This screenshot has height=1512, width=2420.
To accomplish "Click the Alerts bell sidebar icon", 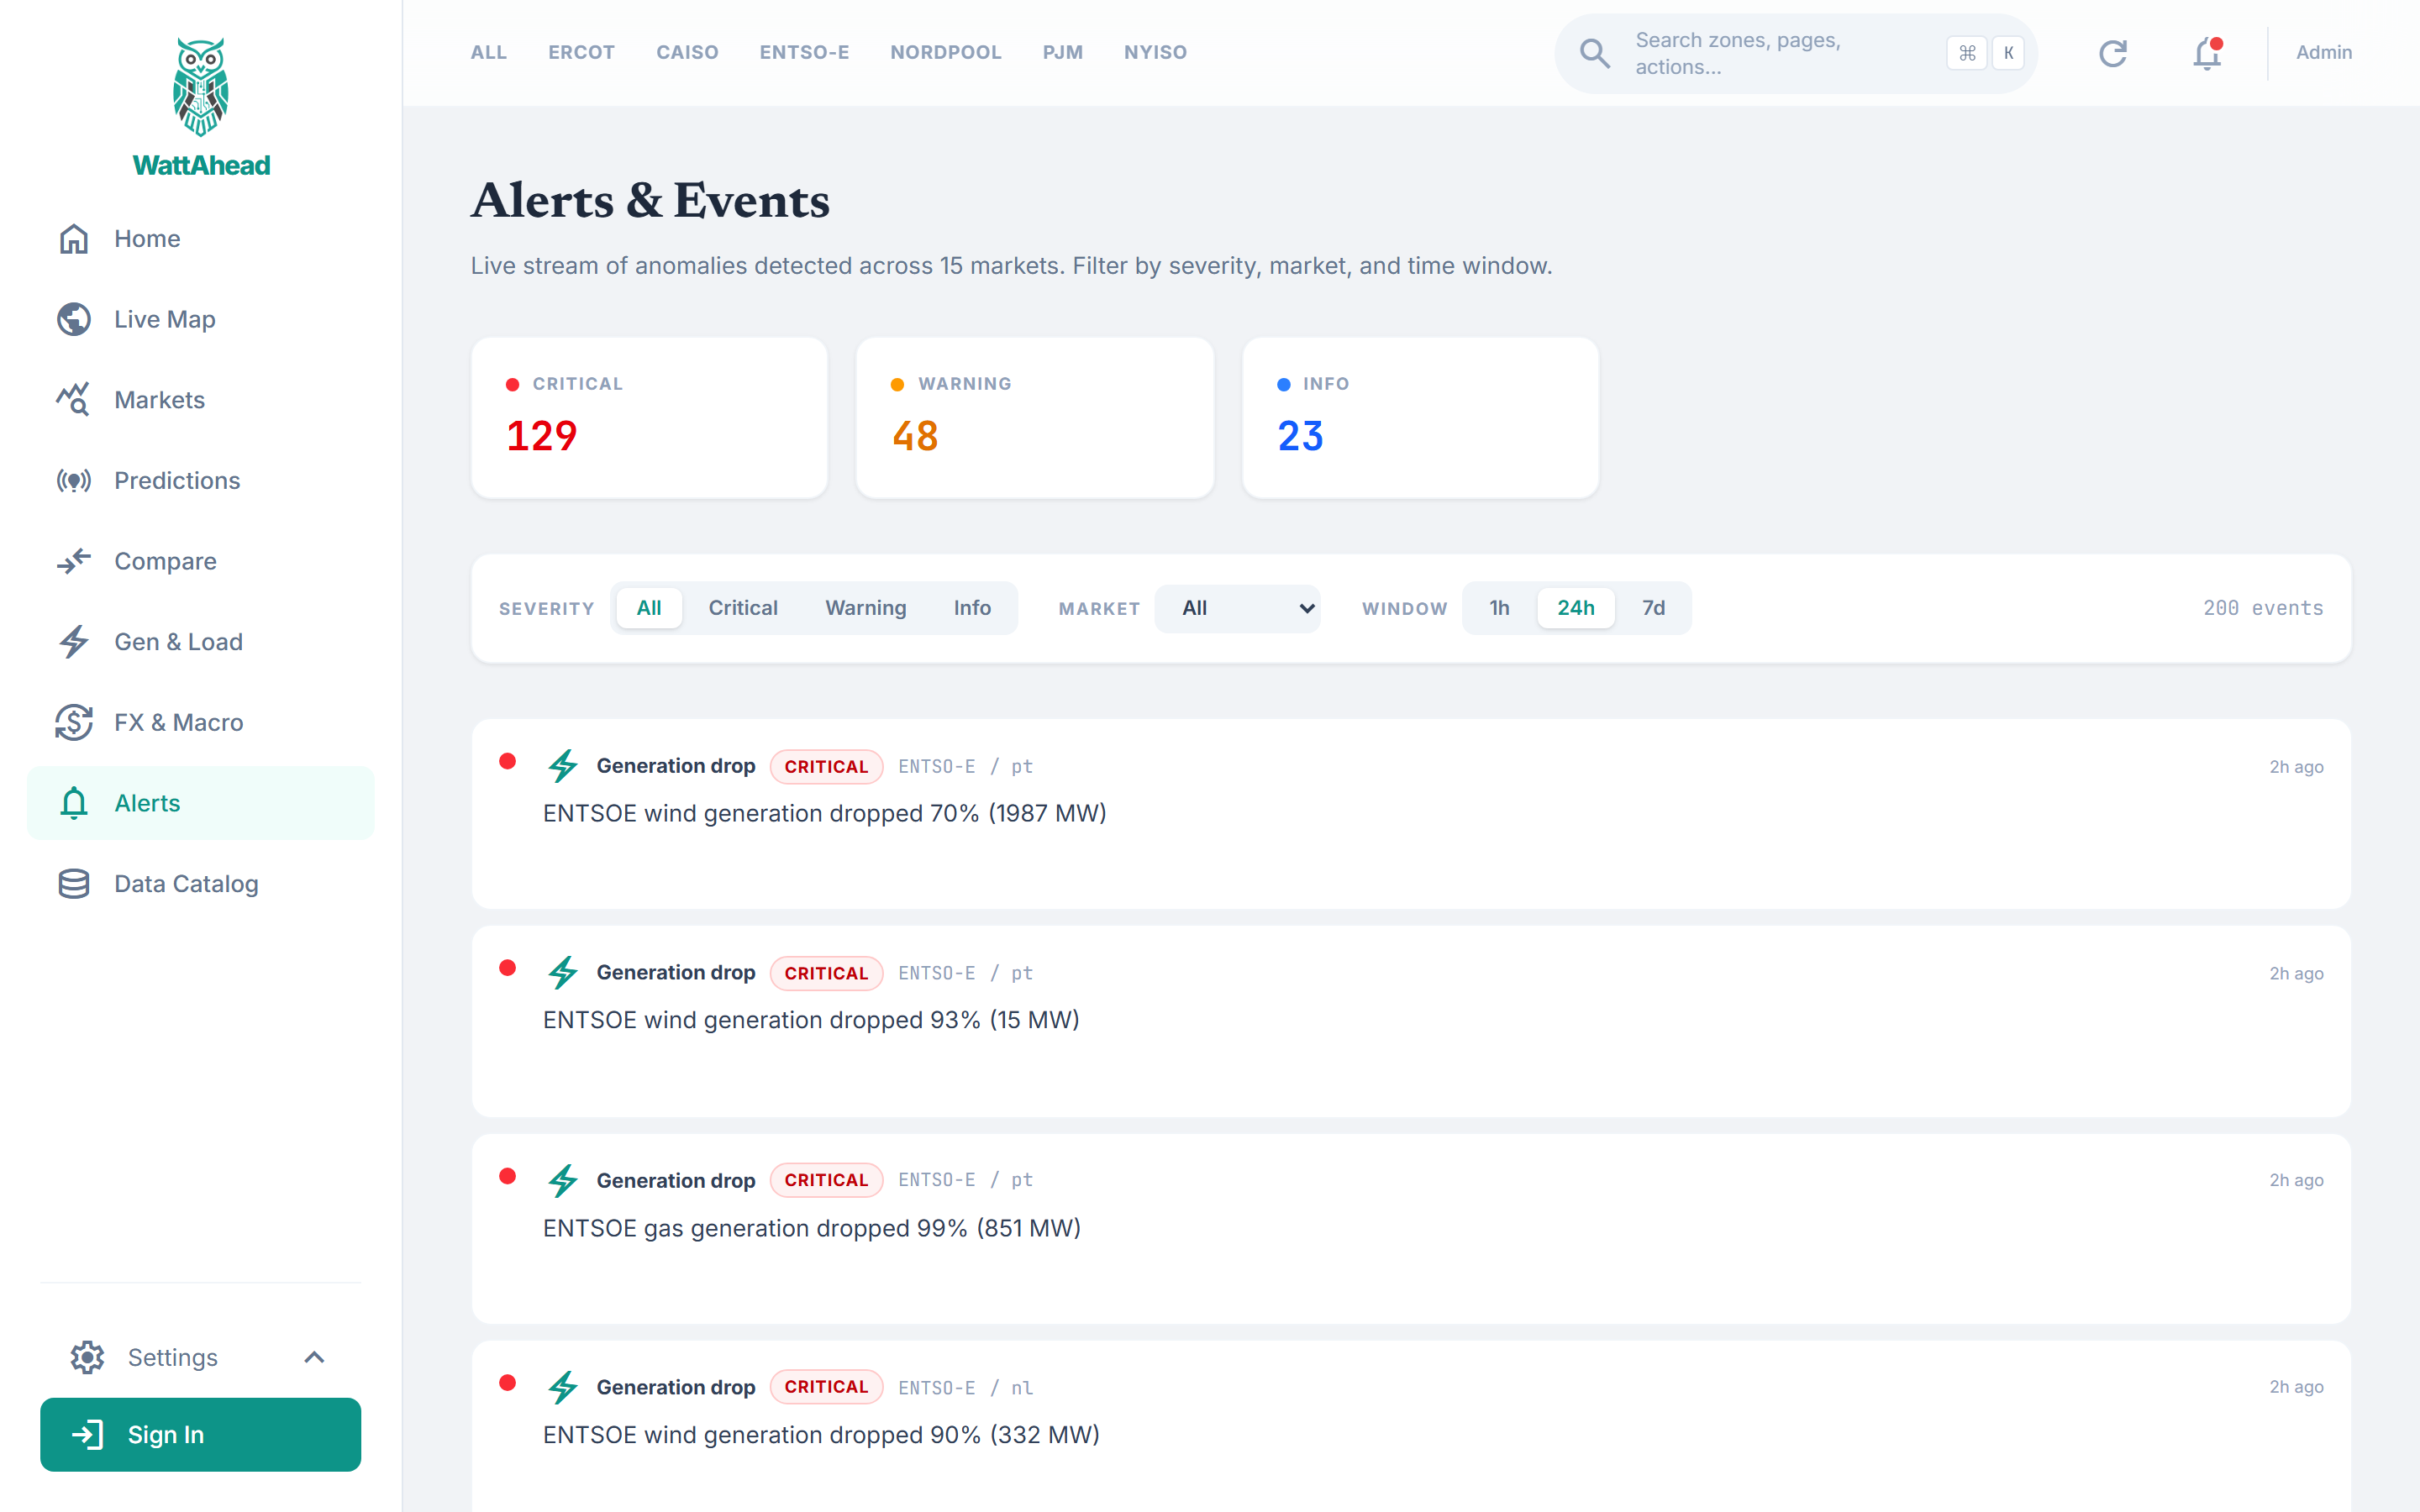I will point(74,803).
